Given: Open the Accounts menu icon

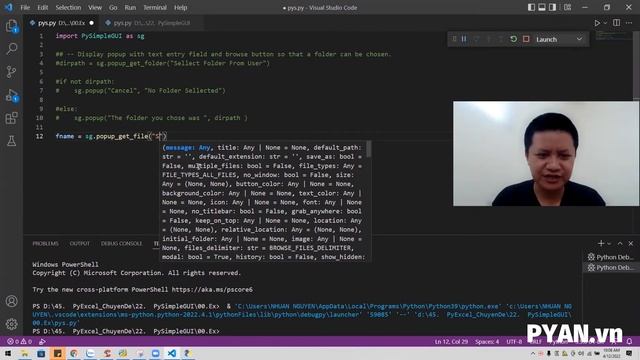Looking at the screenshot, I should coord(11,301).
